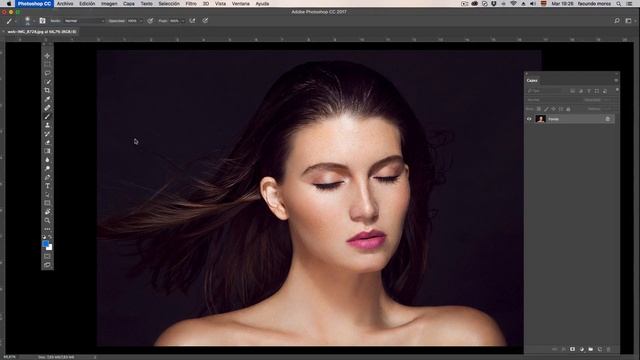Toggle pixel layer filter in Capas panel
Image resolution: width=640 pixels, height=360 pixels.
(x=573, y=91)
